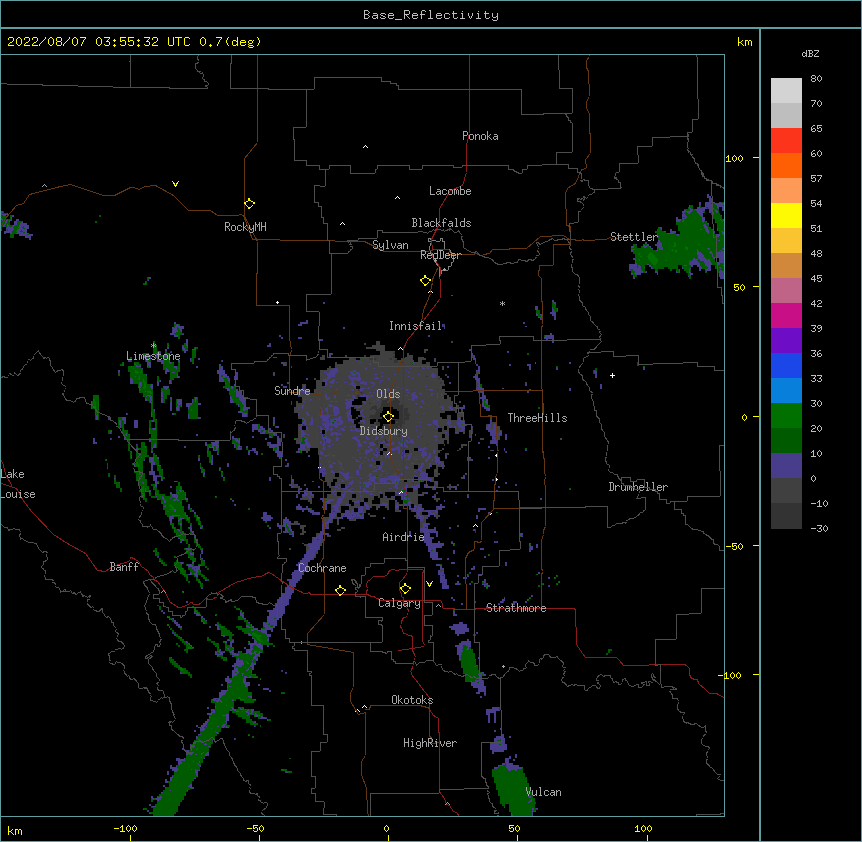The height and width of the screenshot is (842, 862).
Task: Pick the white 70-80 dBZ legend swatch
Action: [x=786, y=90]
